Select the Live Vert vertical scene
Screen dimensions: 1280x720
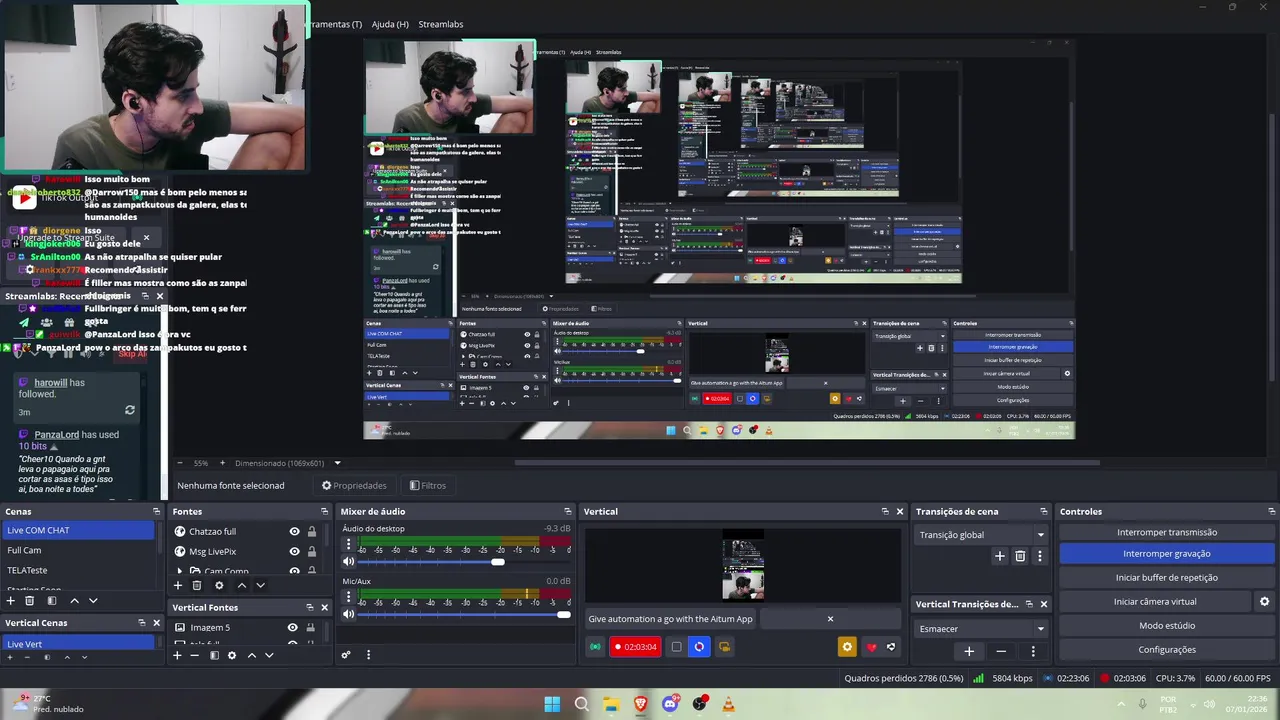tap(78, 644)
